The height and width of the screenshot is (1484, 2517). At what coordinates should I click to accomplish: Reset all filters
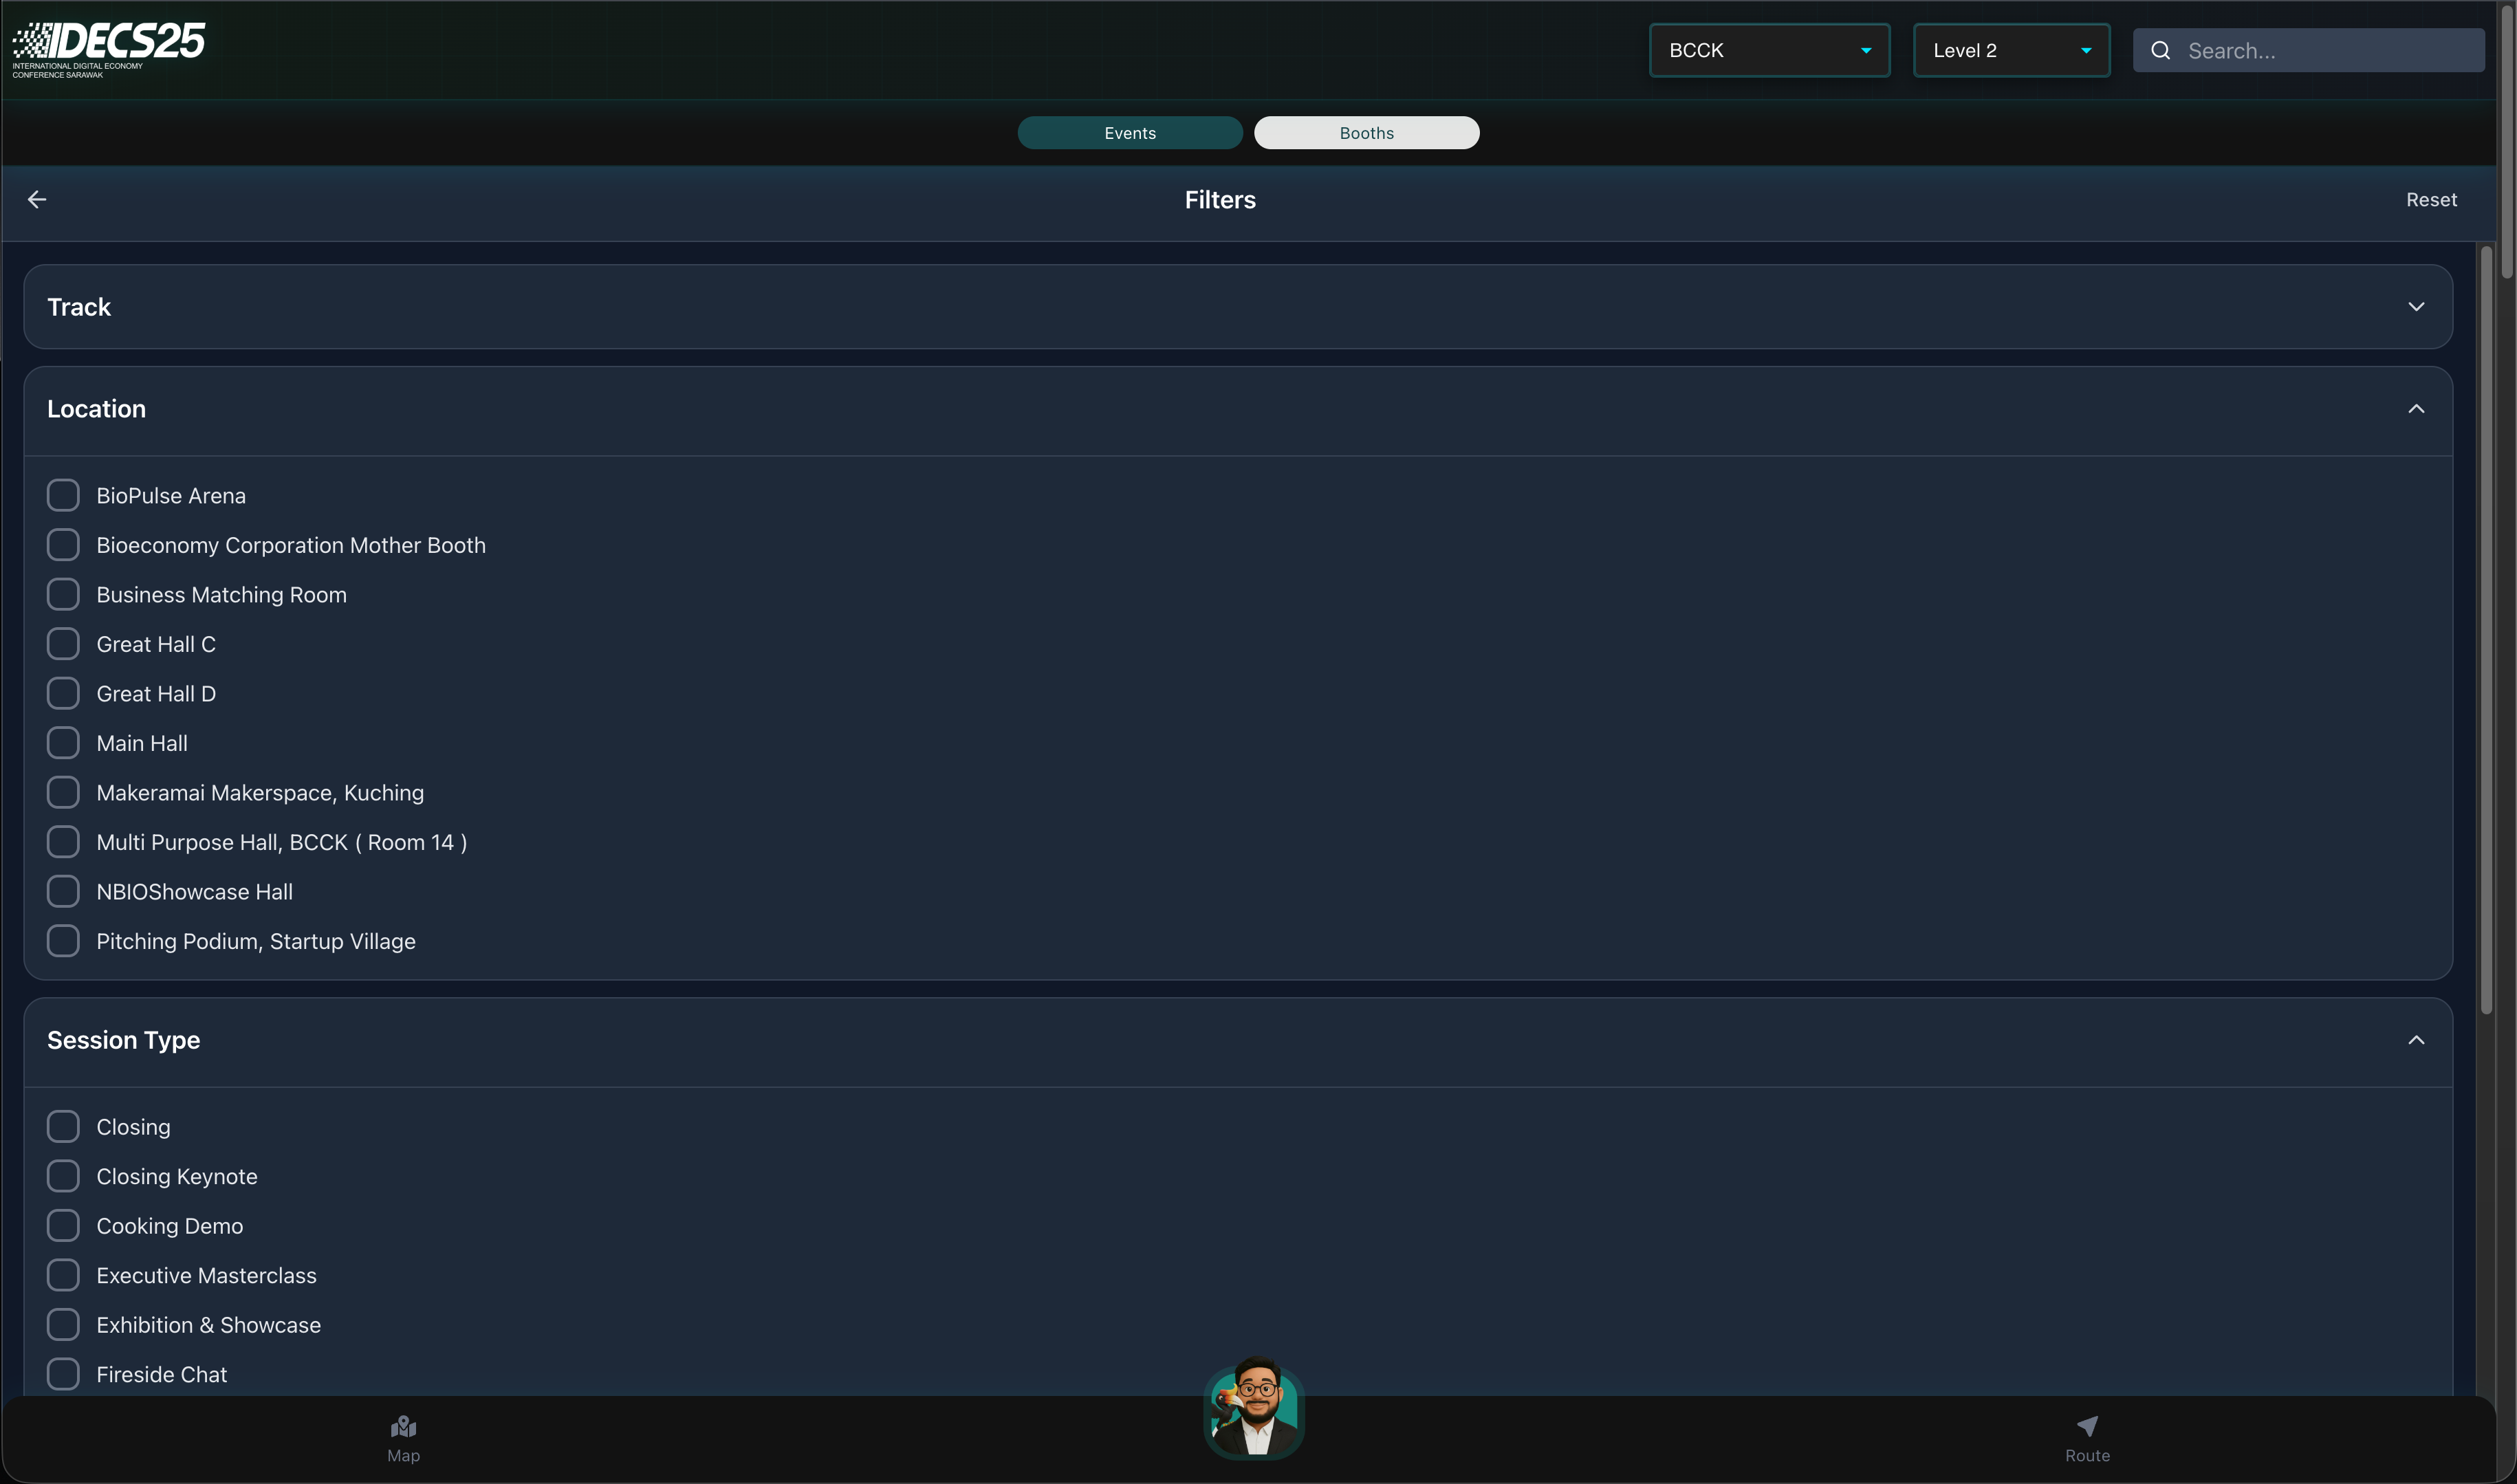pyautogui.click(x=2431, y=200)
